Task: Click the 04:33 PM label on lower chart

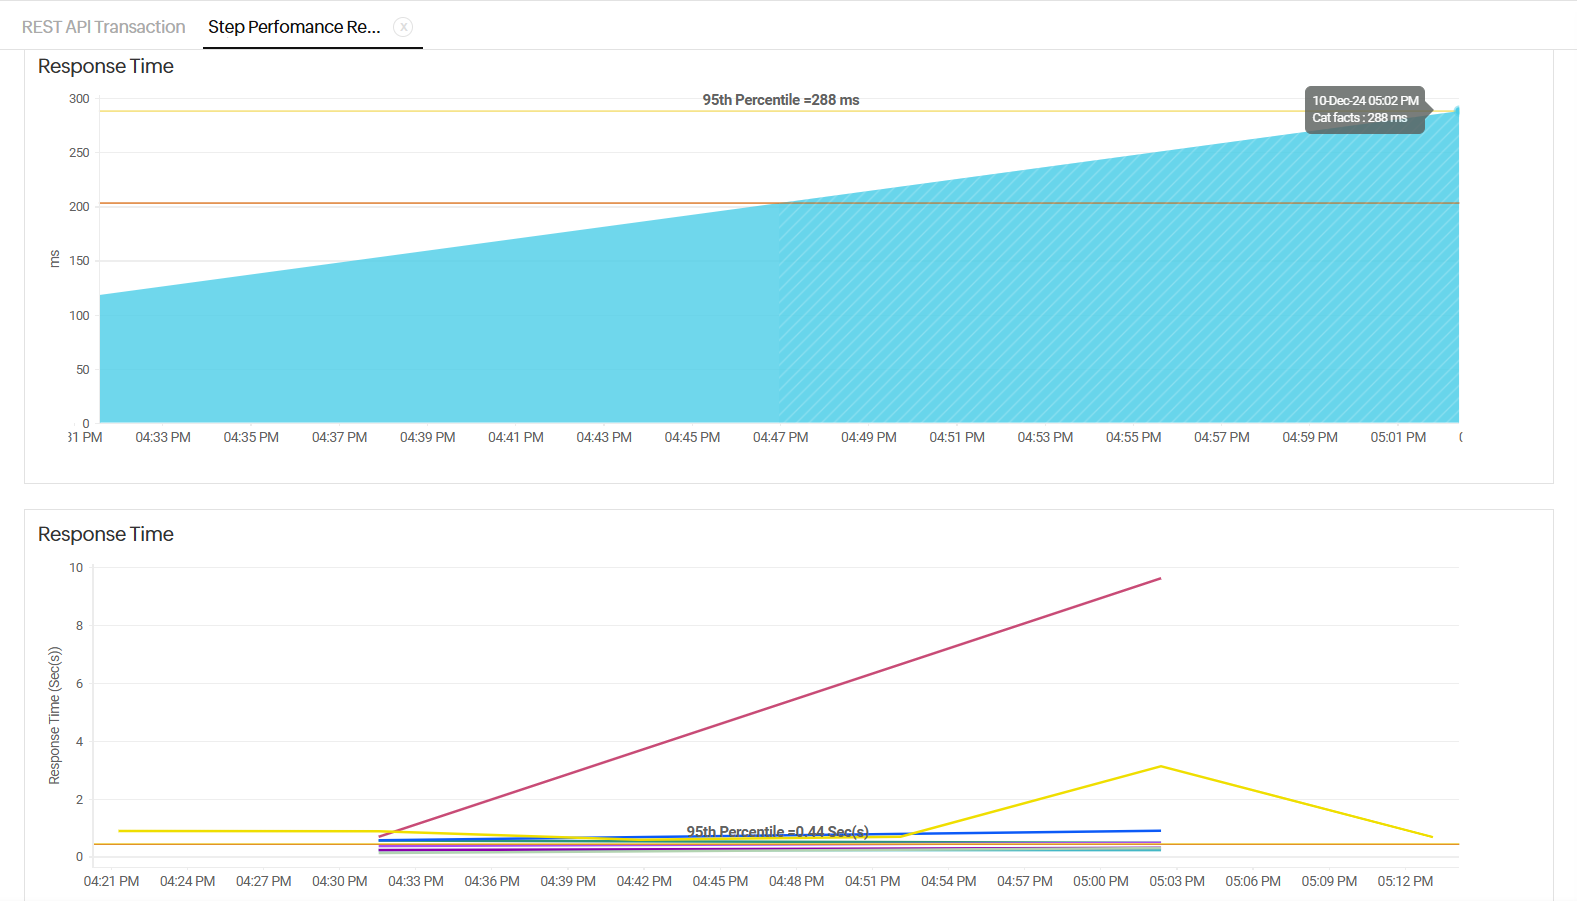Action: 415,881
